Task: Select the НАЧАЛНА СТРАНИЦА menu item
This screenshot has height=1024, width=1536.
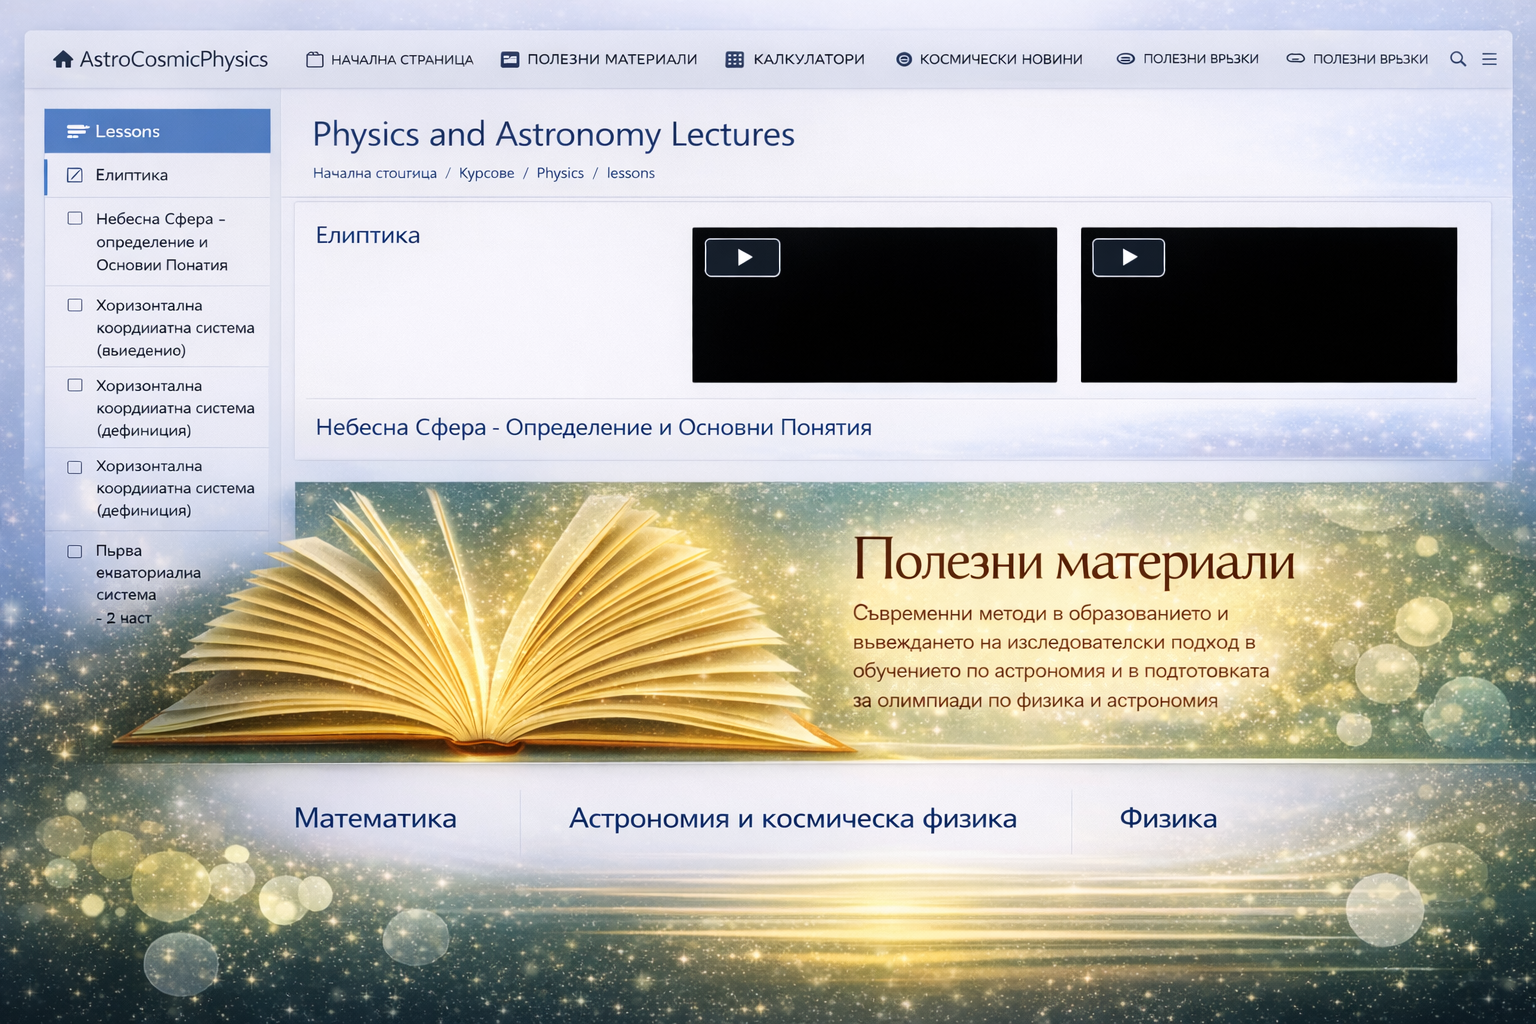Action: tap(400, 59)
